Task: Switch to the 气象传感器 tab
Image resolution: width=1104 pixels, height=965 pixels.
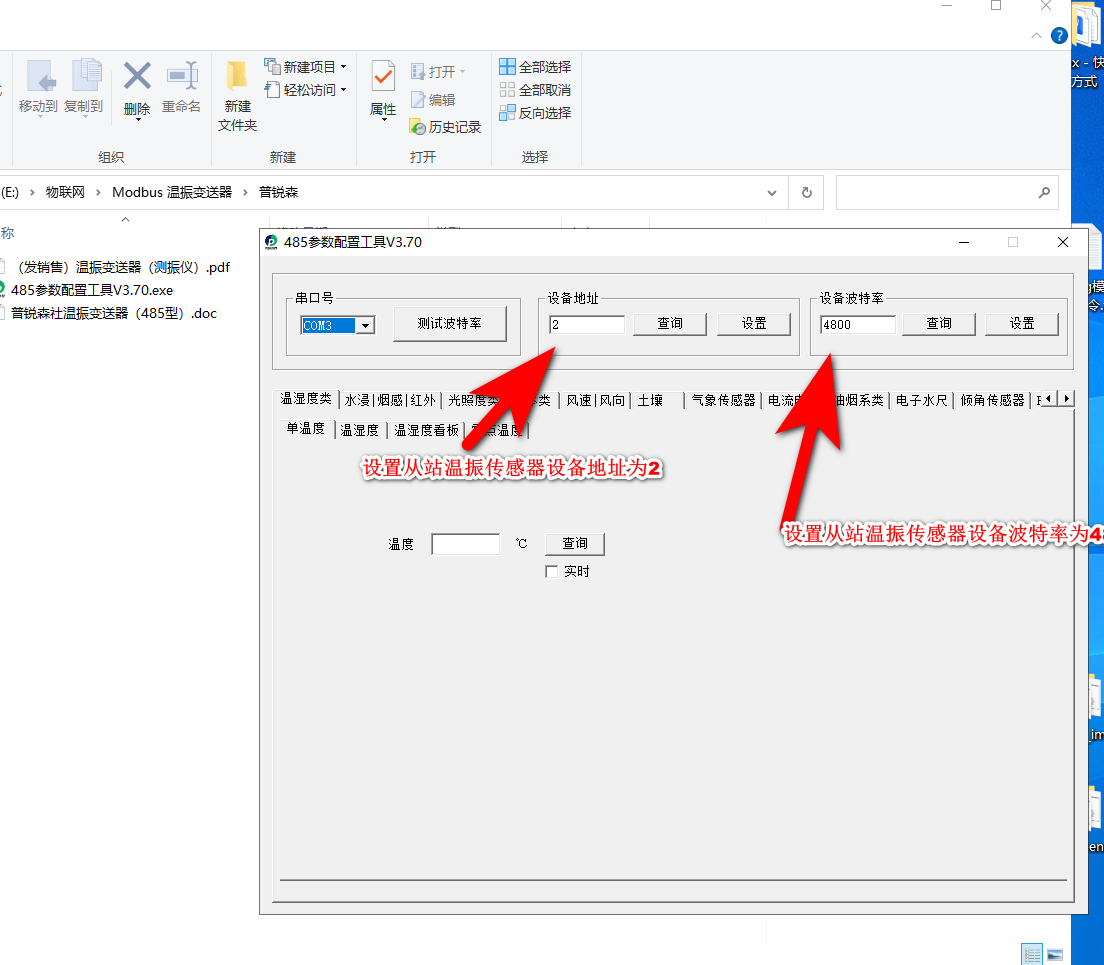Action: [723, 400]
